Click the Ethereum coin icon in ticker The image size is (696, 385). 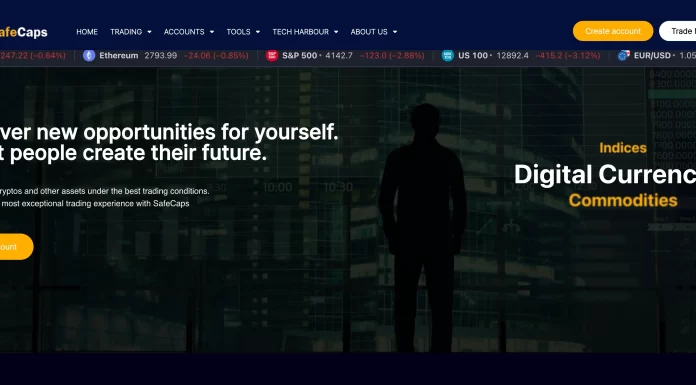(x=89, y=56)
